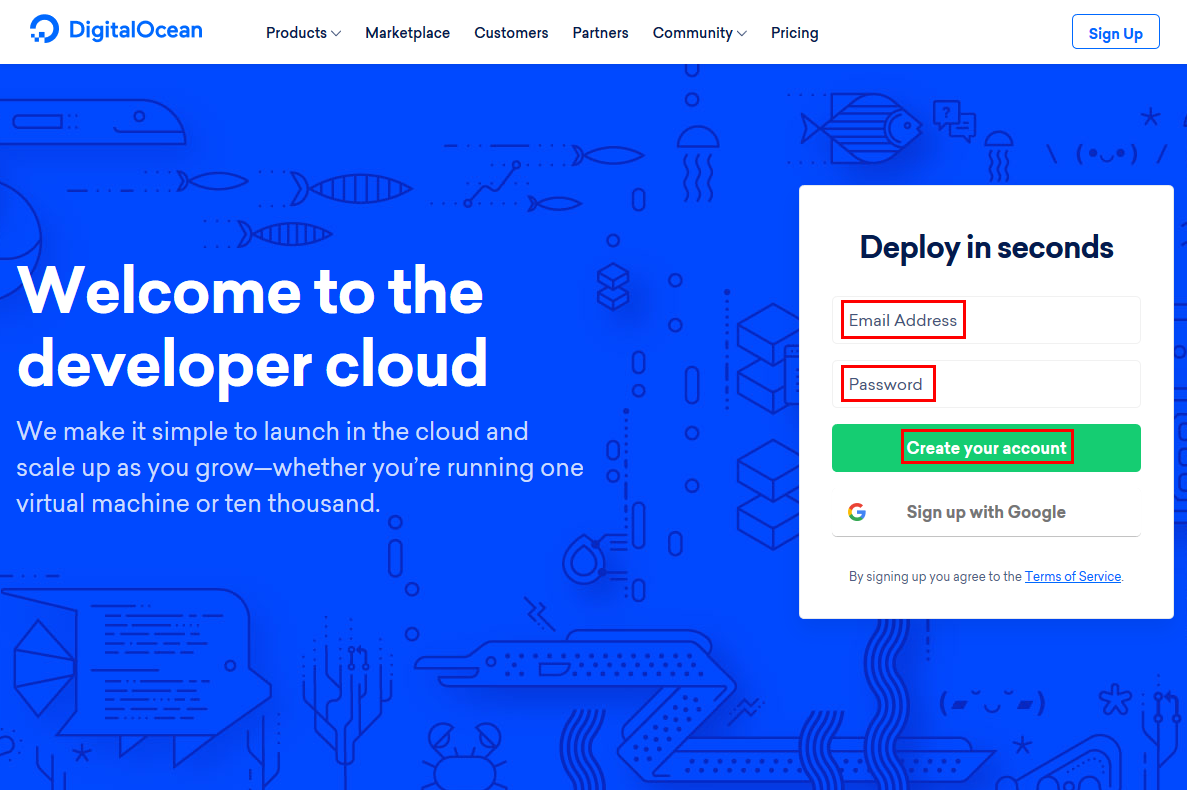Screen dimensions: 1187x790
Task: Focus the Password field
Action: point(986,384)
